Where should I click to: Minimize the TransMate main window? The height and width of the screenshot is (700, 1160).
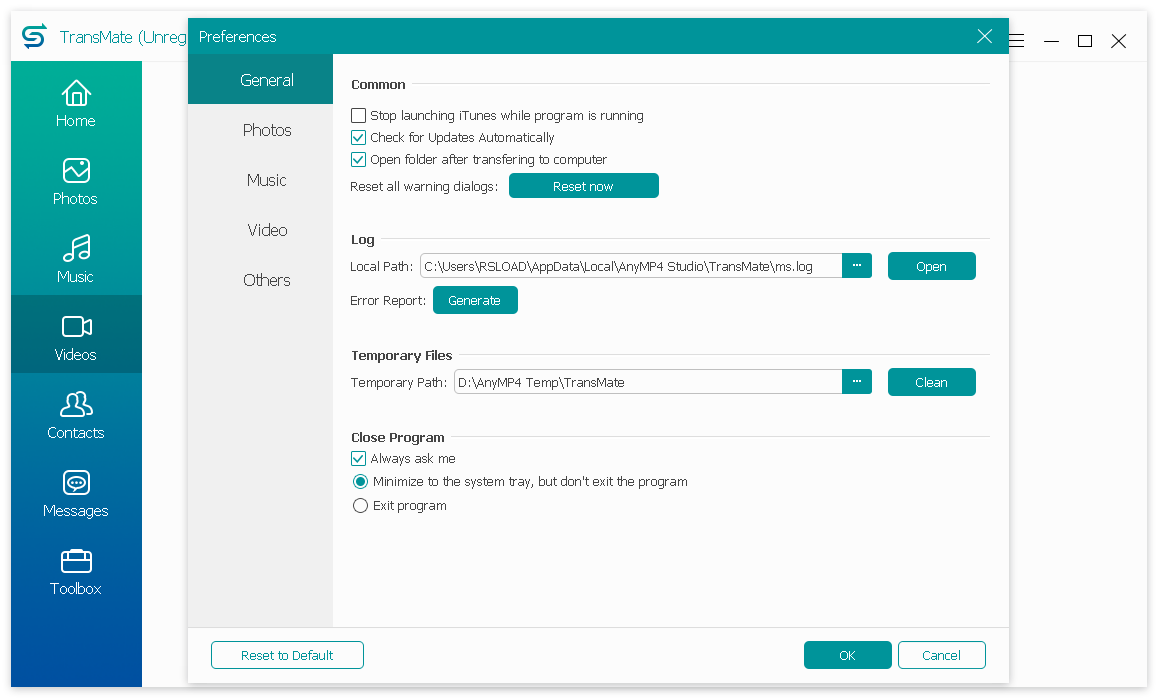pos(1051,41)
